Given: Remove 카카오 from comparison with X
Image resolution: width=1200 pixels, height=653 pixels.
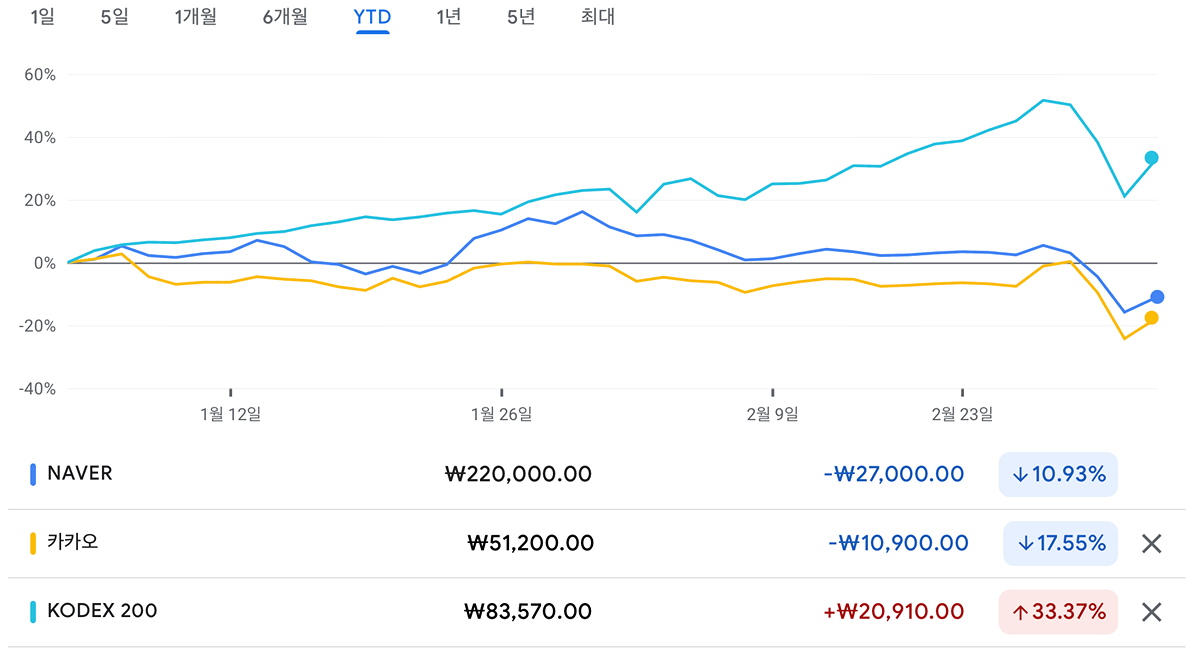Looking at the screenshot, I should tap(1151, 544).
